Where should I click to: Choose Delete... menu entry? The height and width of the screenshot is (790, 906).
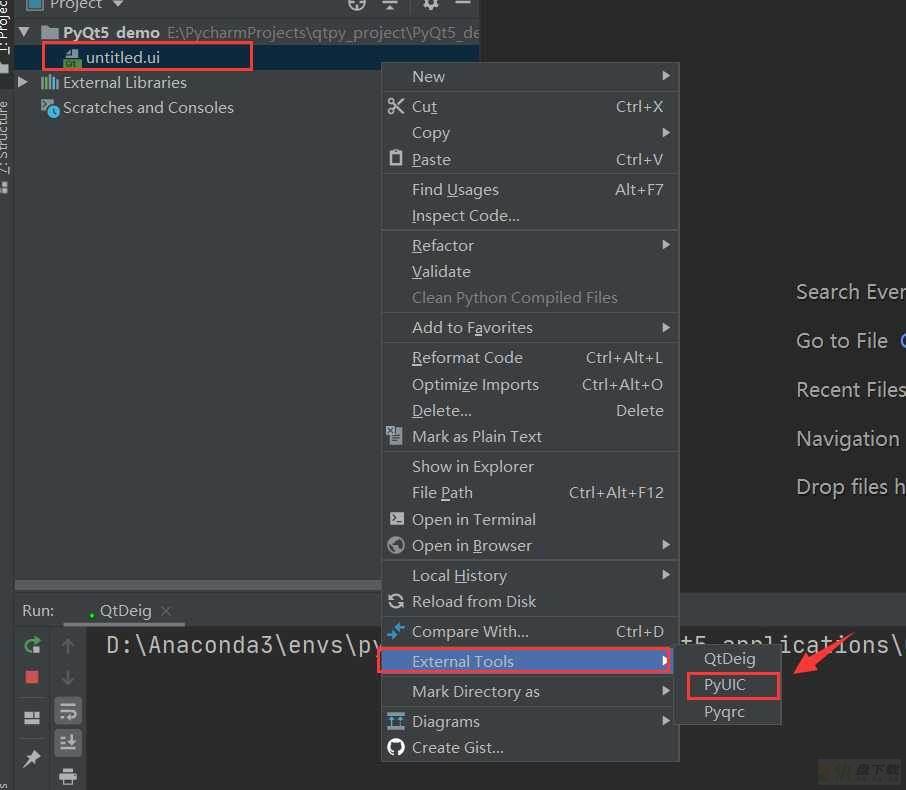pos(529,410)
